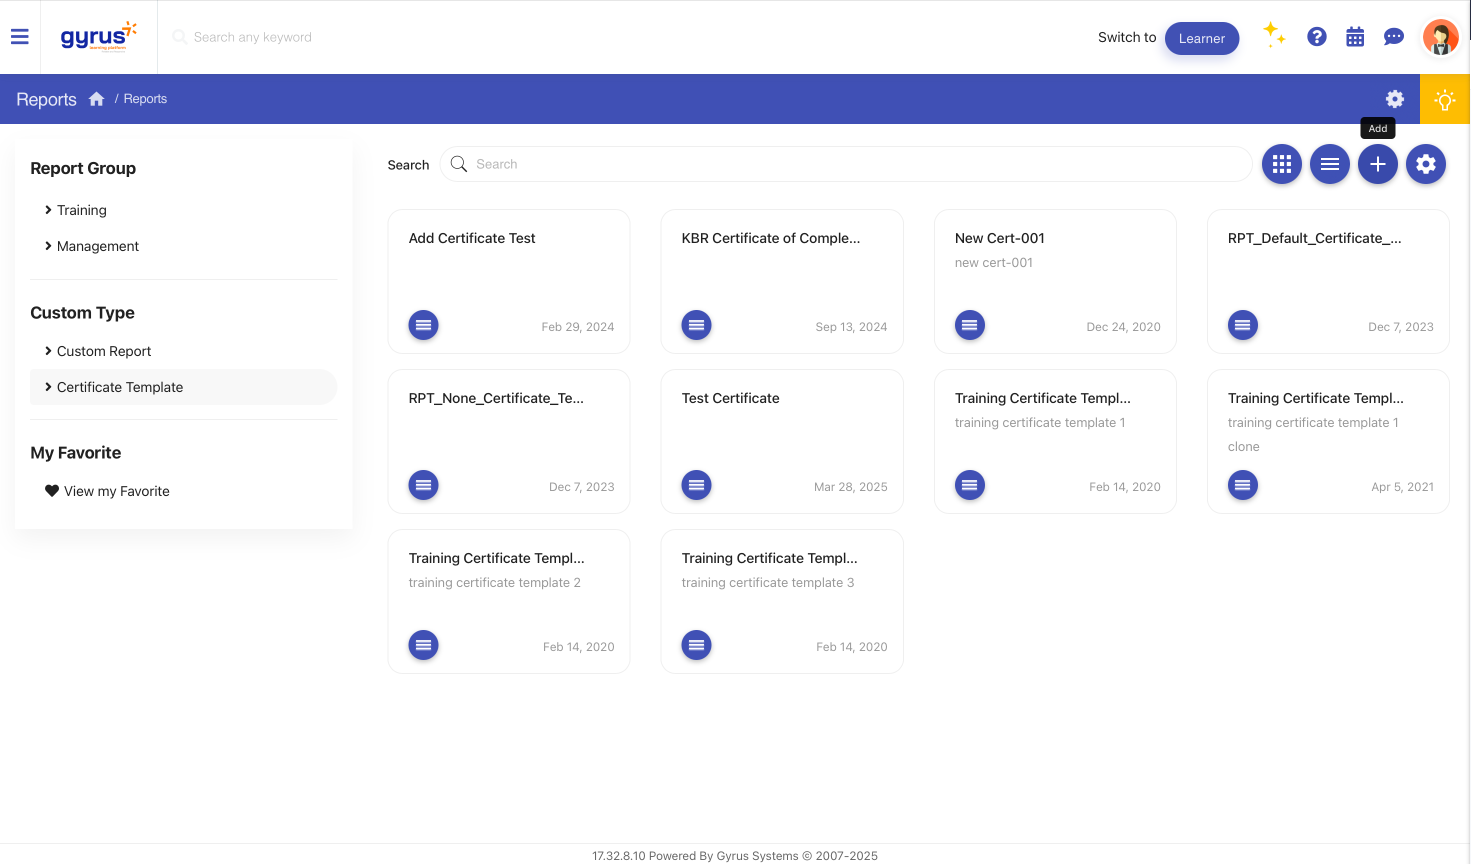Image resolution: width=1471 pixels, height=864 pixels.
Task: Open the help question mark icon
Action: (x=1317, y=37)
